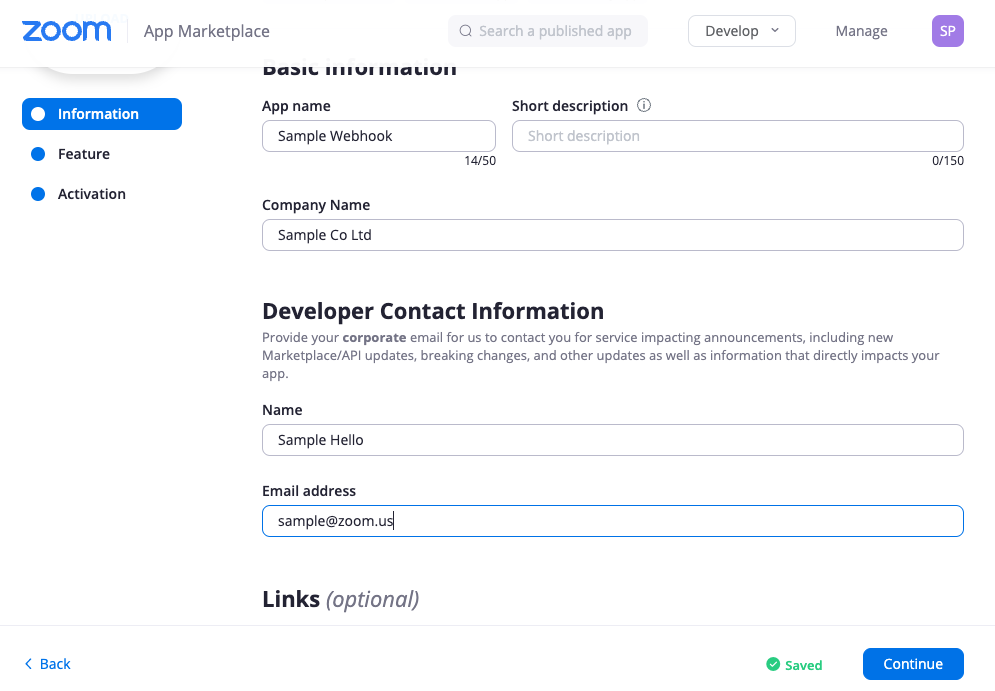The width and height of the screenshot is (995, 691).
Task: Click the Company Name field
Action: [x=612, y=235]
